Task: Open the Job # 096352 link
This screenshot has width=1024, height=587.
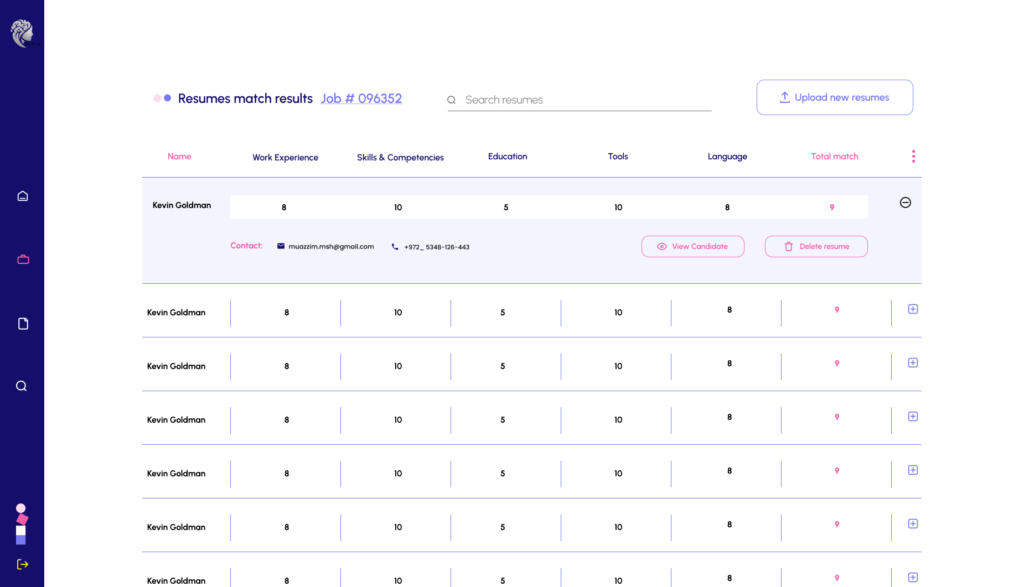Action: click(361, 99)
